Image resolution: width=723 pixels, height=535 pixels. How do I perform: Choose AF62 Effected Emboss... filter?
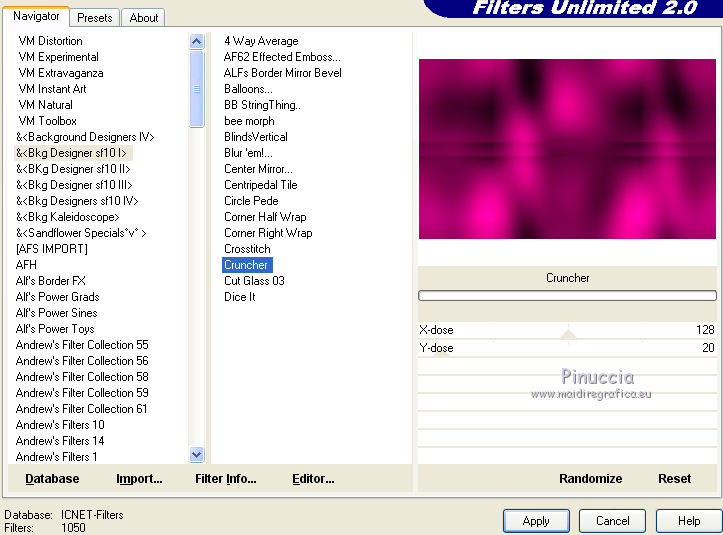point(282,57)
